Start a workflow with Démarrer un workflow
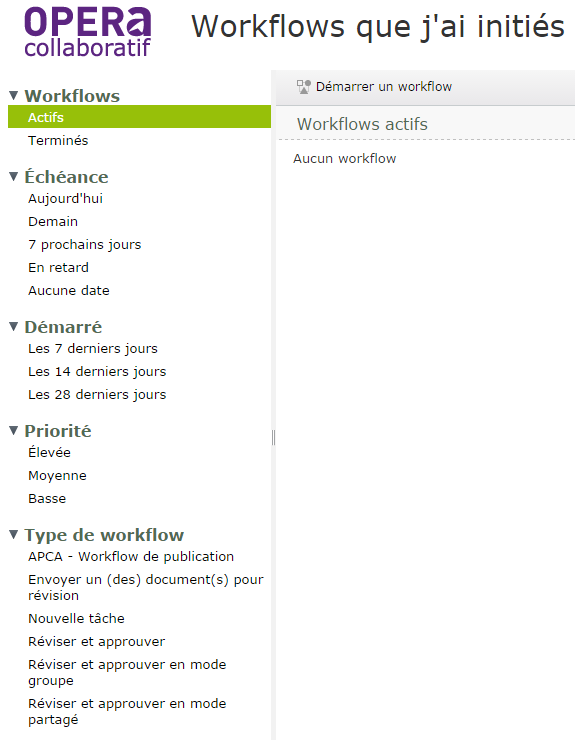 tap(384, 87)
